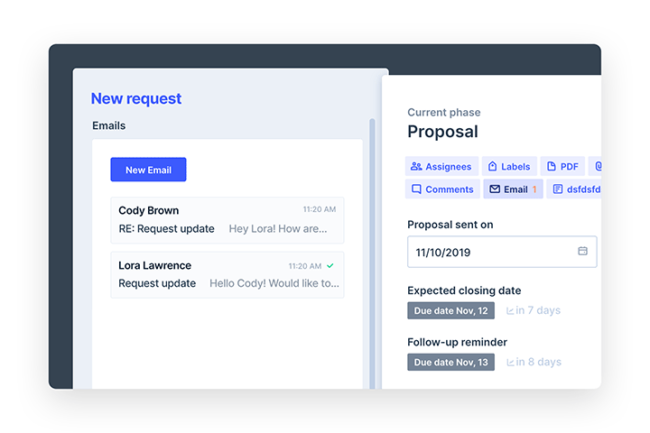
Task: Click the New Email button
Action: [148, 170]
